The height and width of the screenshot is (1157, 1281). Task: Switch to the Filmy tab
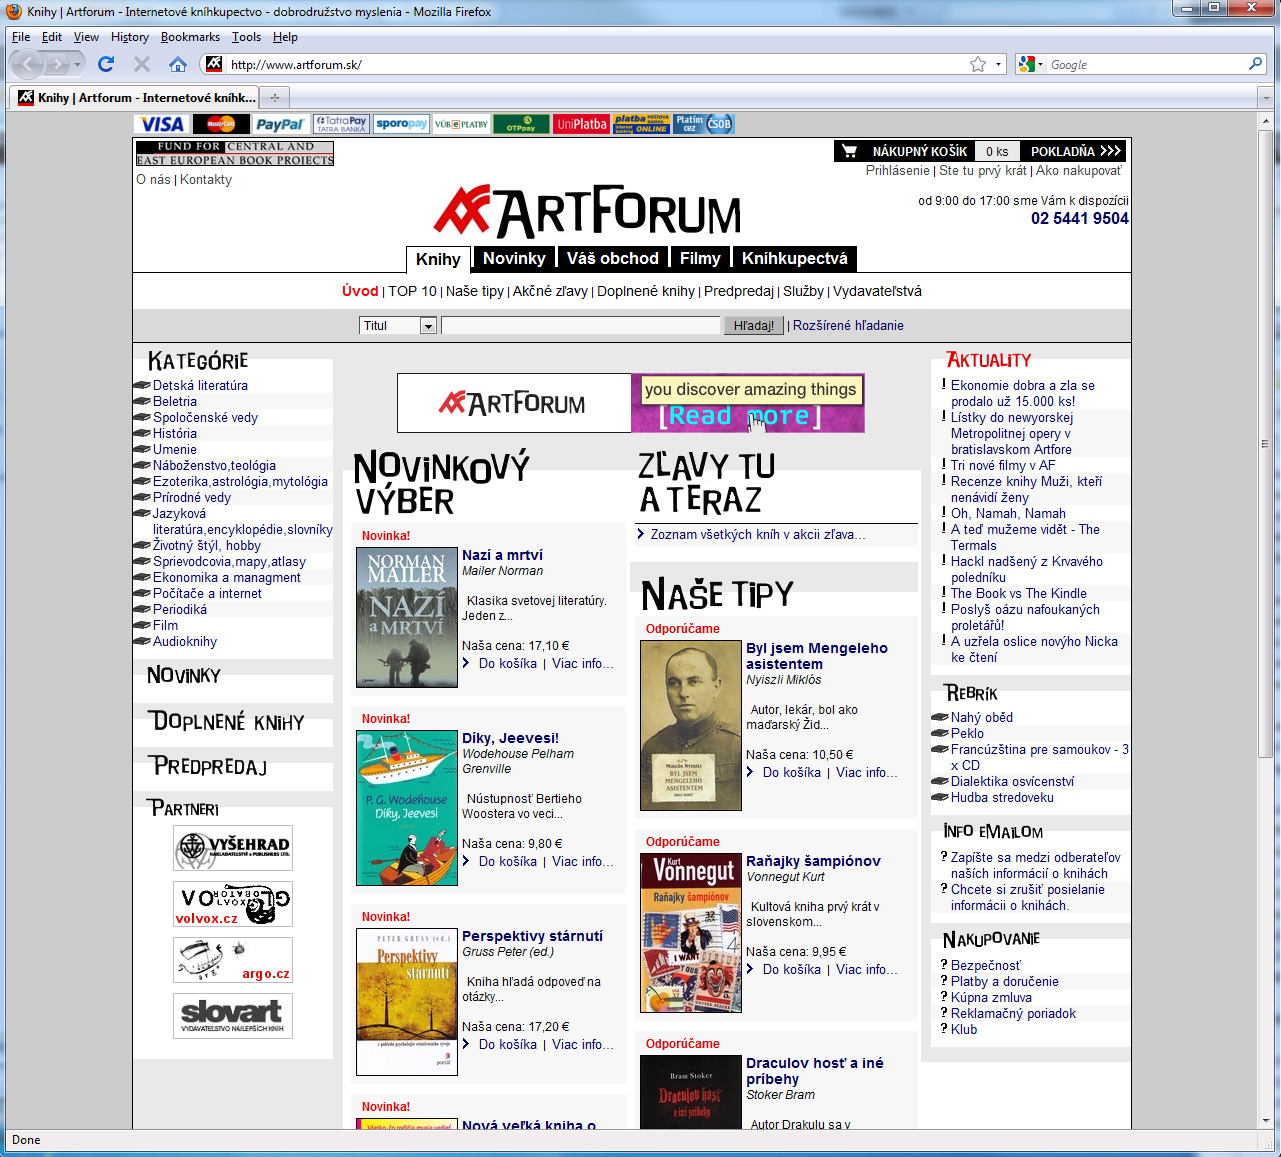(700, 258)
